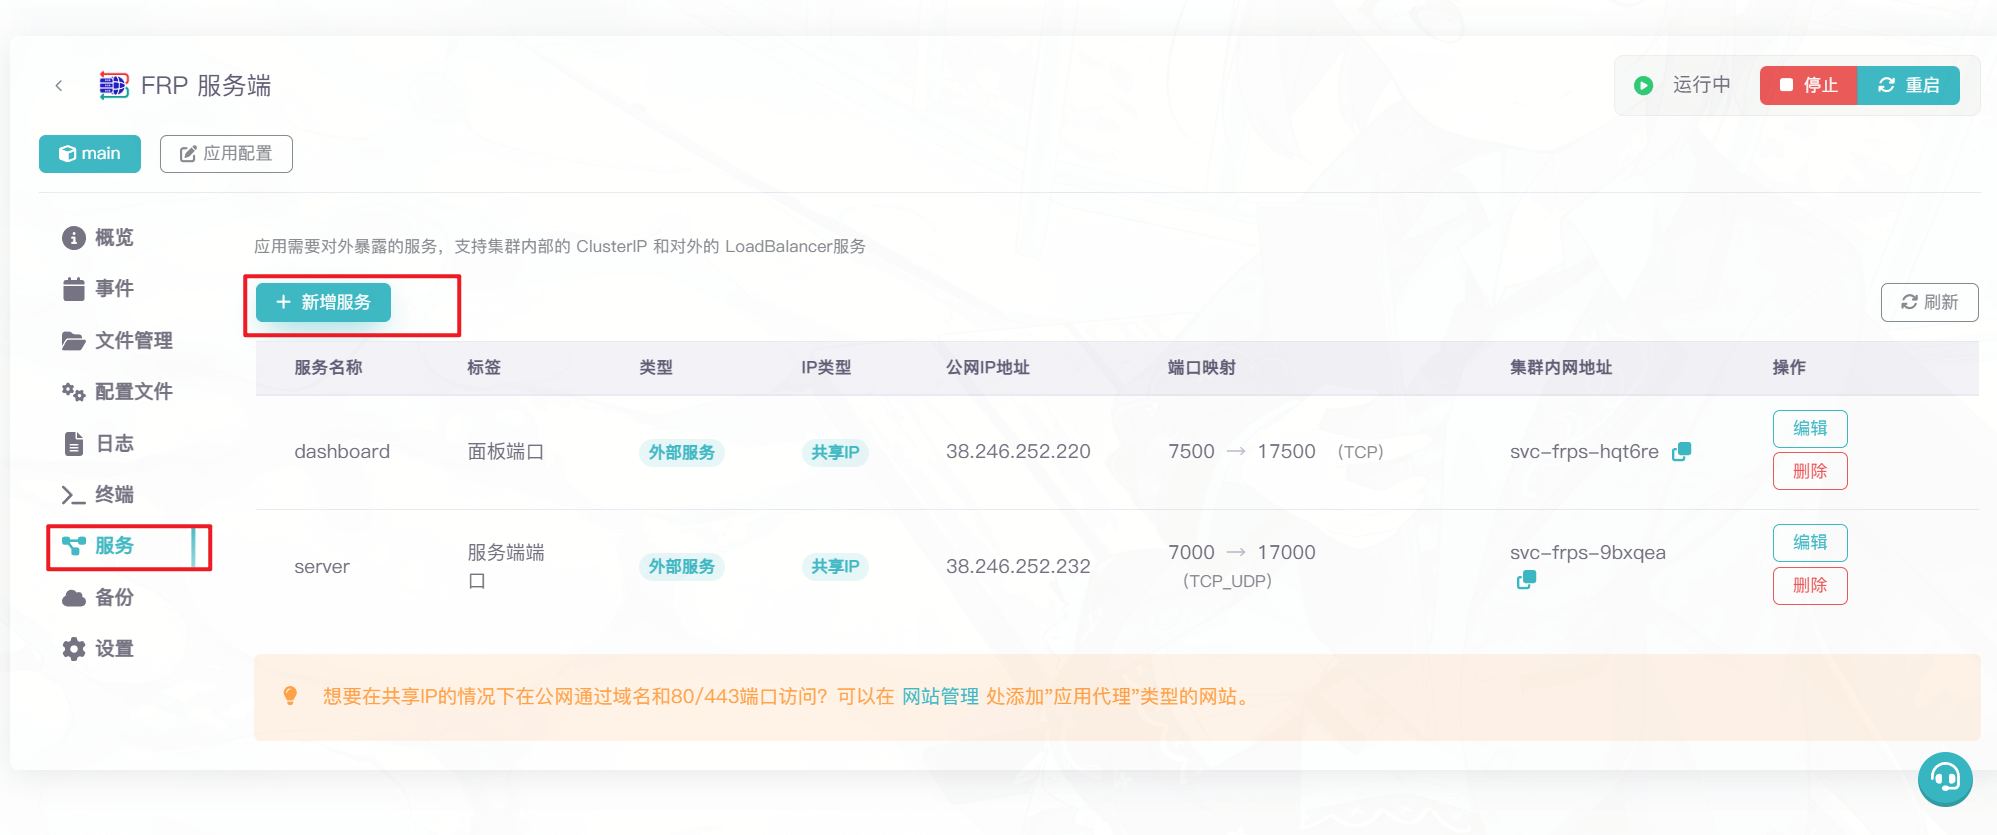This screenshot has height=835, width=1997.
Task: Click the FRP server app logo
Action: coord(114,86)
